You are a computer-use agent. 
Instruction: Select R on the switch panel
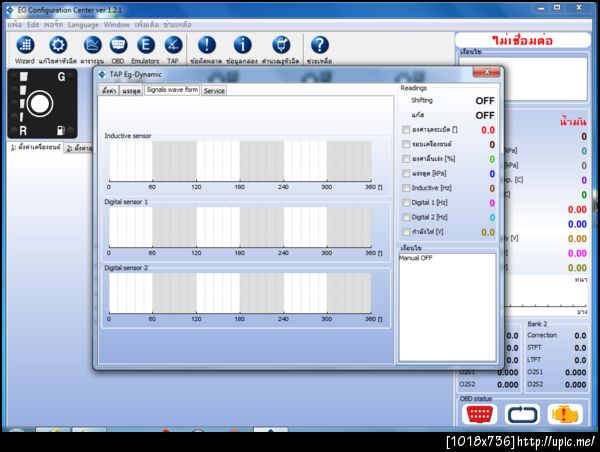pyautogui.click(x=23, y=131)
